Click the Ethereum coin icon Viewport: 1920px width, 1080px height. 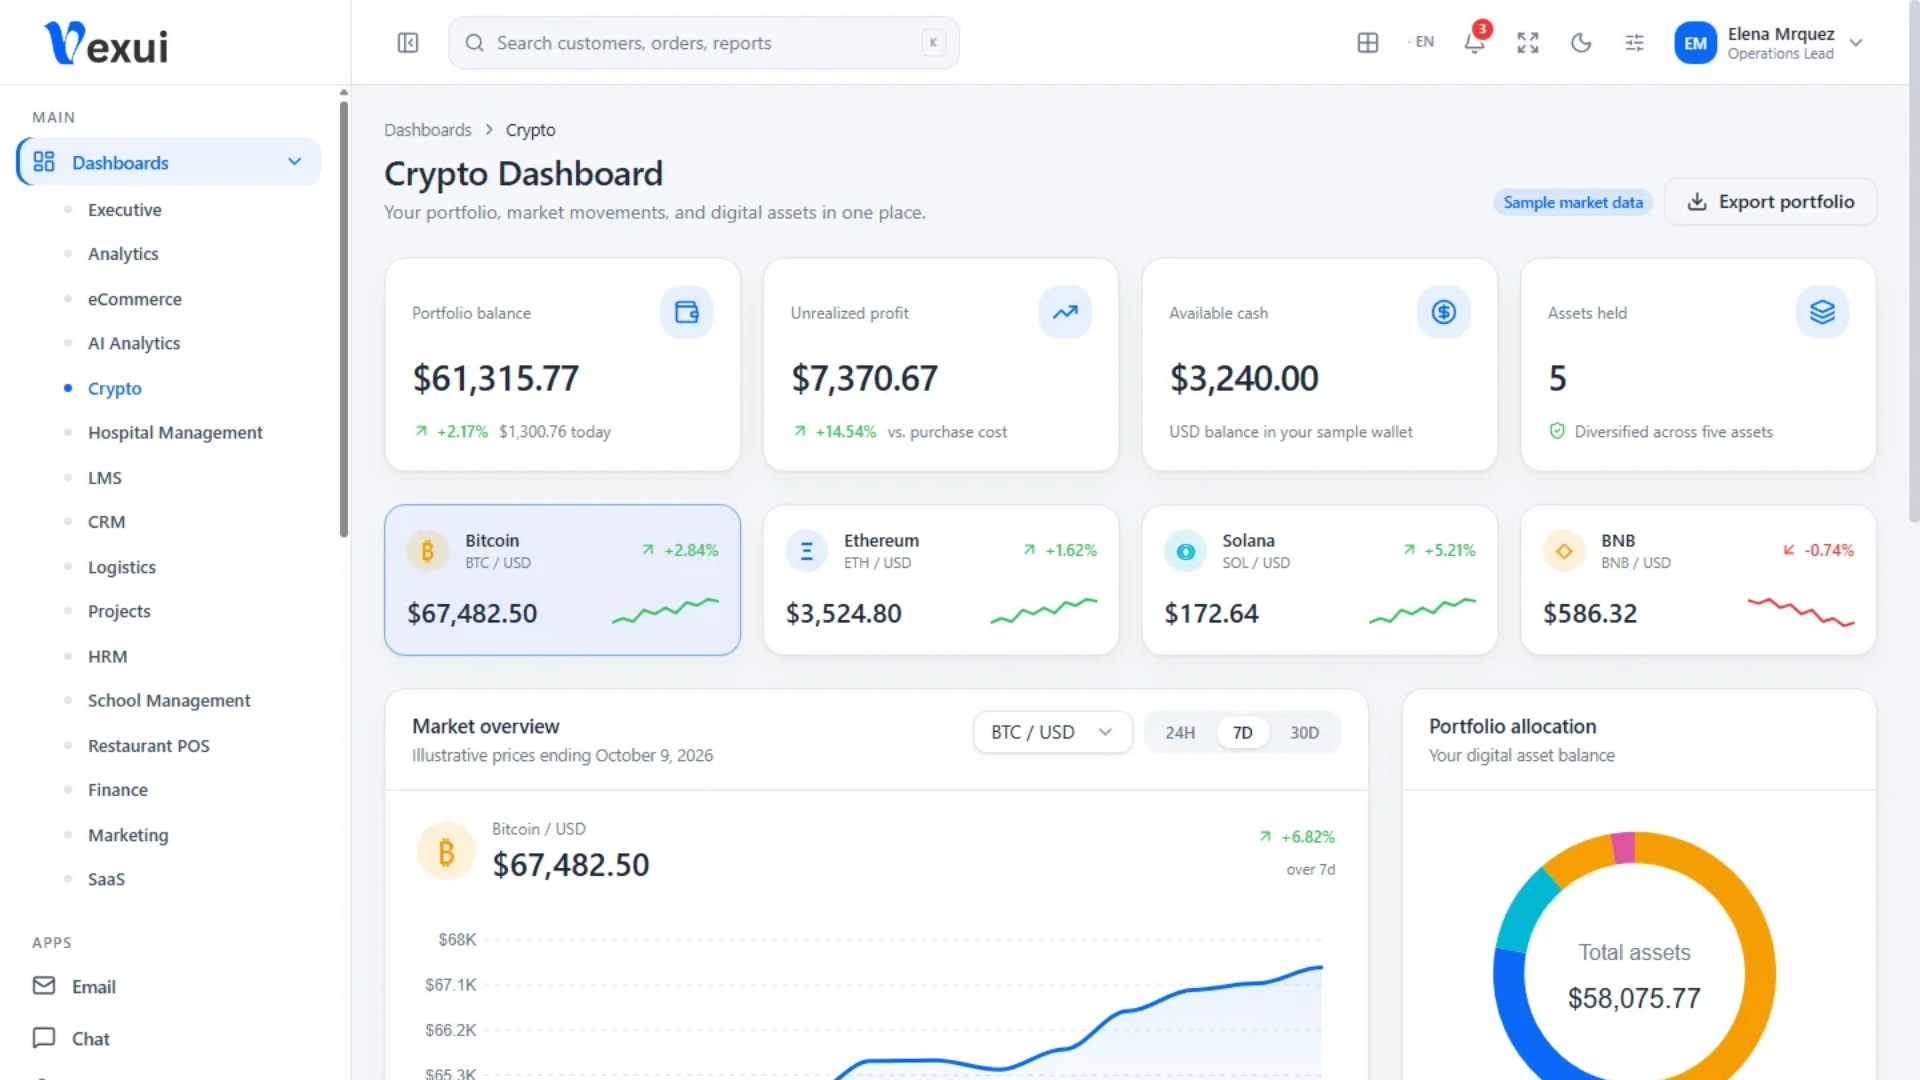pyautogui.click(x=806, y=551)
